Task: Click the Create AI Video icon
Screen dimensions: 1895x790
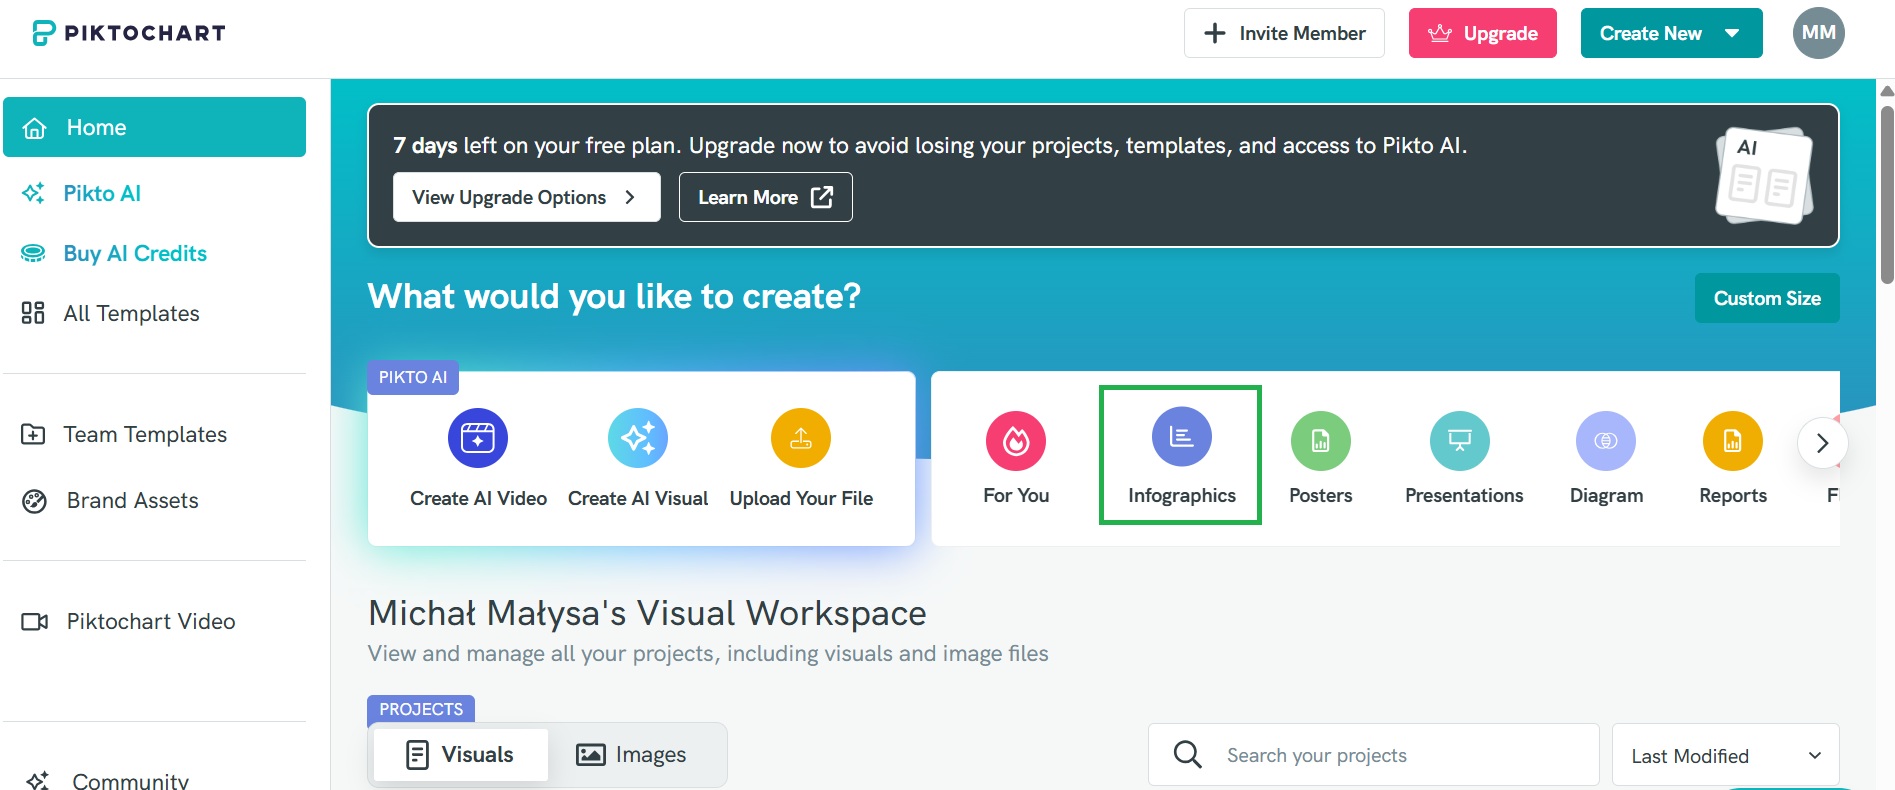Action: click(477, 438)
